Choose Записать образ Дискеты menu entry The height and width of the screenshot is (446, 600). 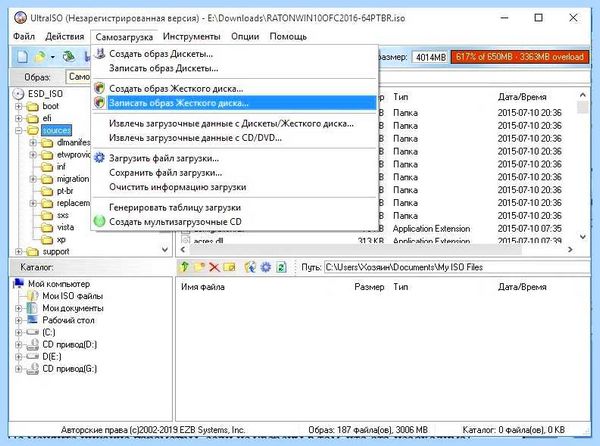click(235, 68)
